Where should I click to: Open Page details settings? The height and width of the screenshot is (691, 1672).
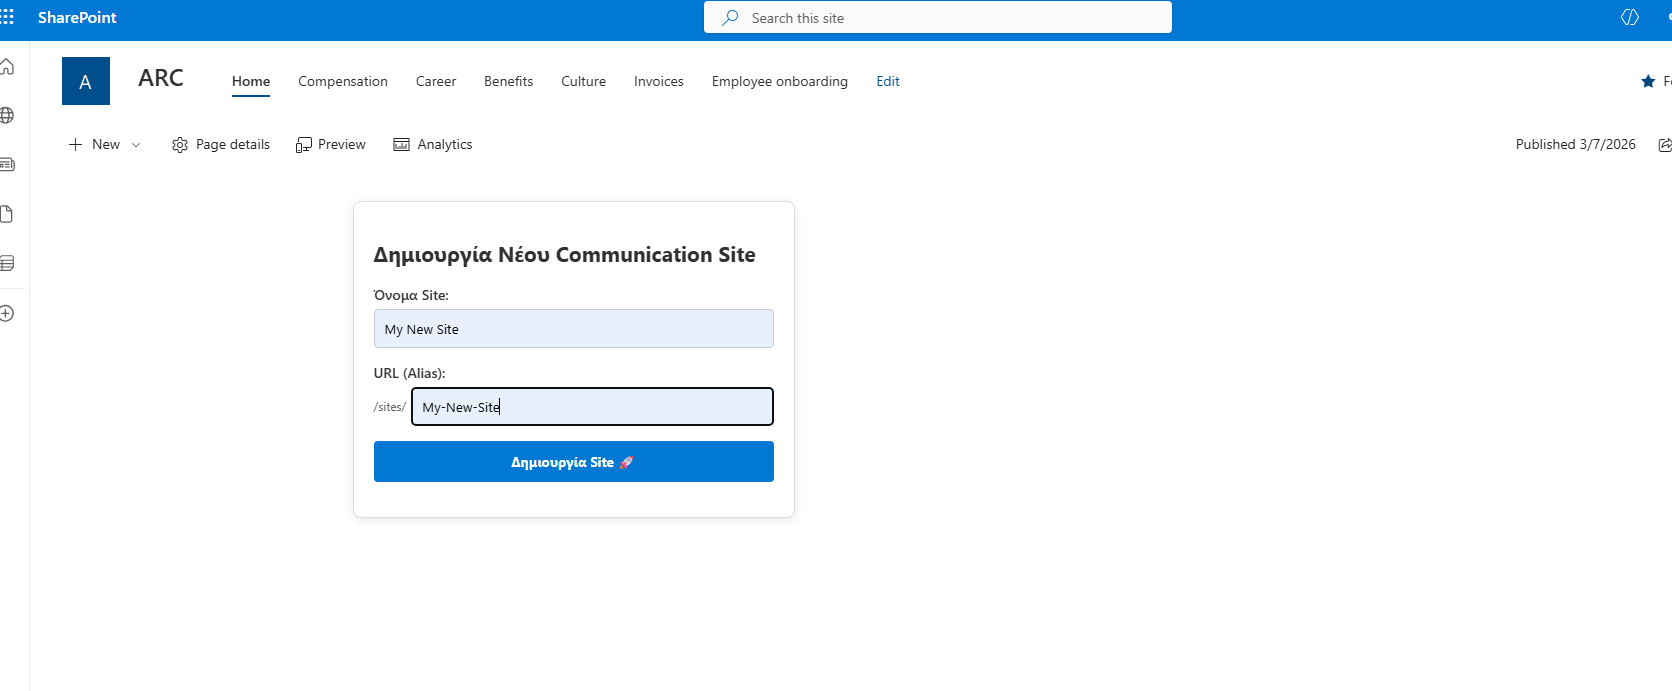pyautogui.click(x=221, y=144)
